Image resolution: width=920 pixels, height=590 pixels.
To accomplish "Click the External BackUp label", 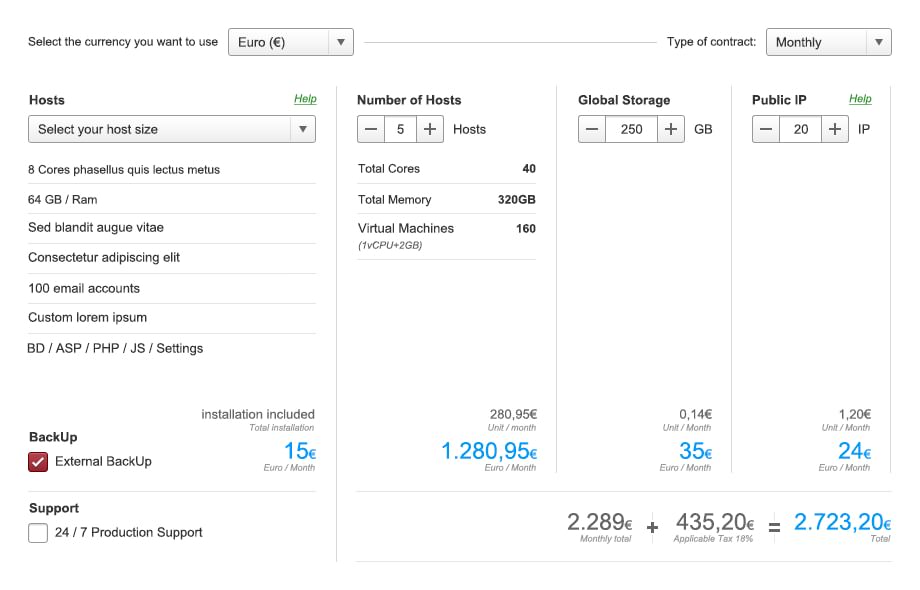I will (x=103, y=462).
